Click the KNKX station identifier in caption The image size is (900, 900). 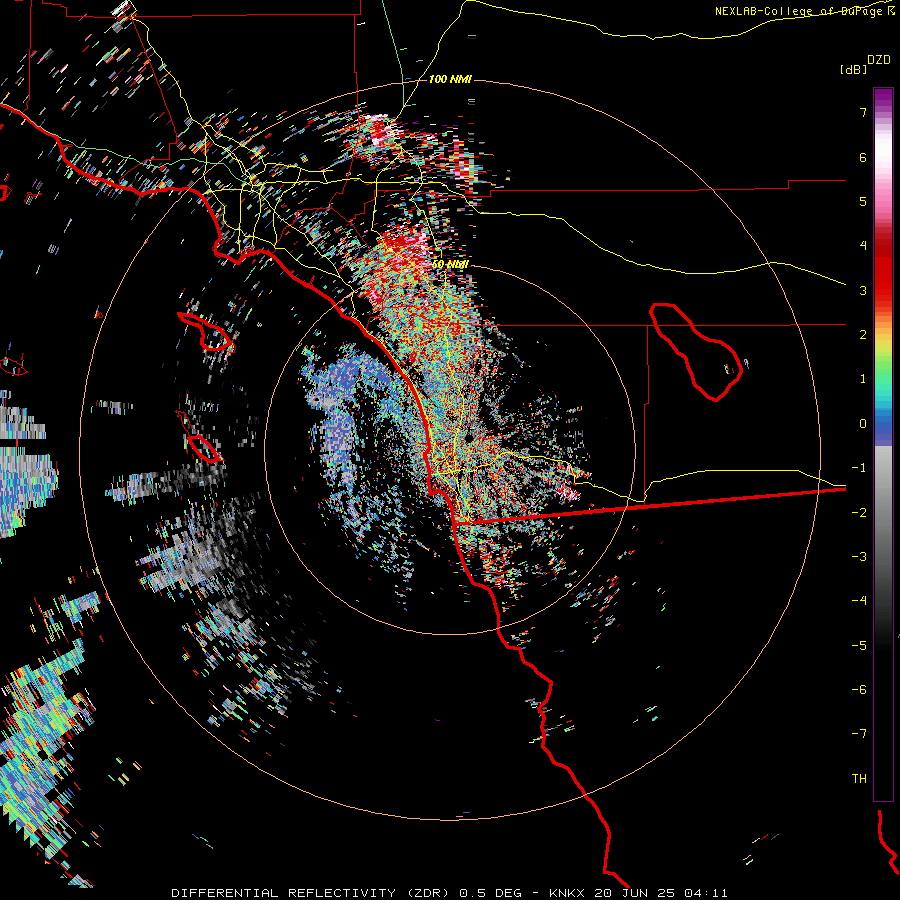point(567,893)
